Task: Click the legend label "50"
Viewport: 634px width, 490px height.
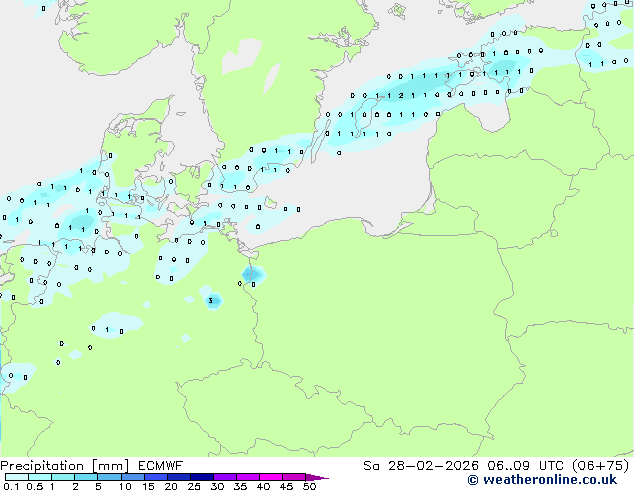Action: coord(309,486)
